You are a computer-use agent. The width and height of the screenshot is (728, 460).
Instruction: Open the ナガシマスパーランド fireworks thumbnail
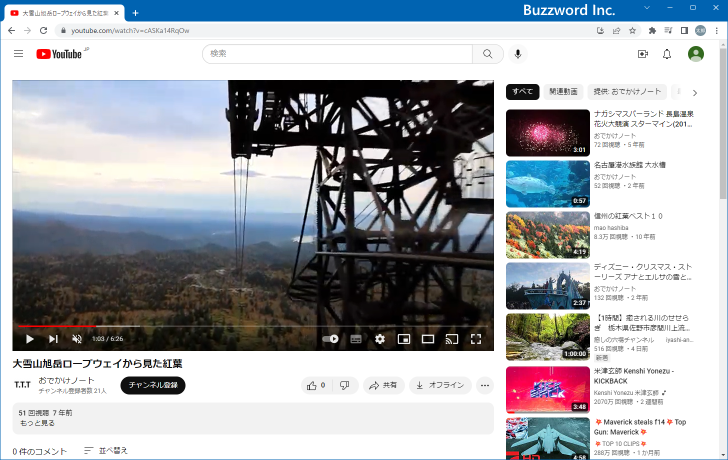(548, 133)
